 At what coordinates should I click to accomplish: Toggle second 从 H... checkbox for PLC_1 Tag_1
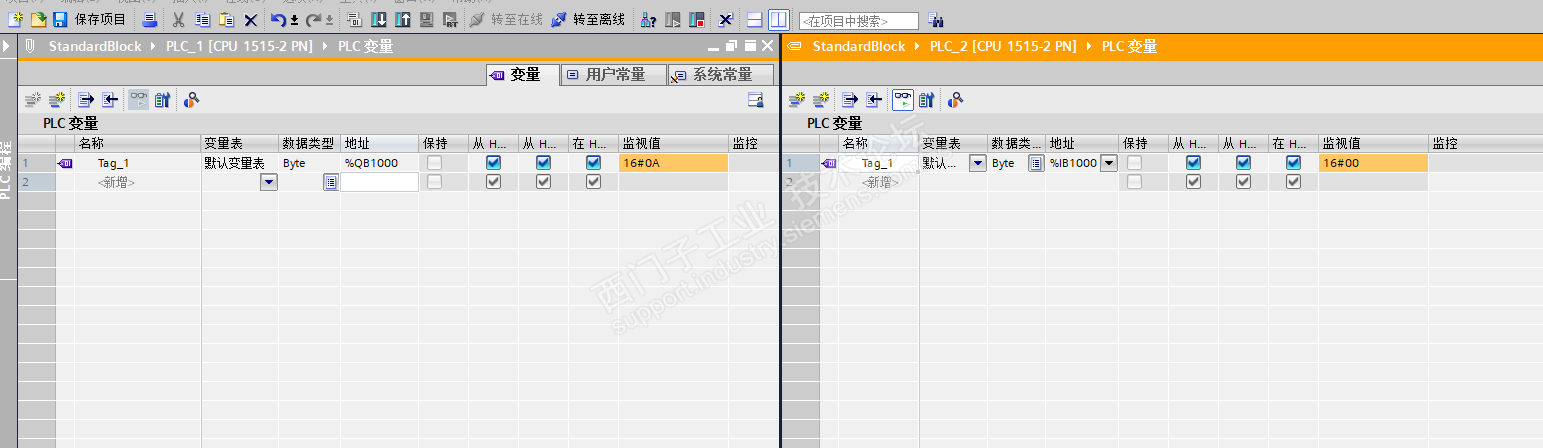pos(543,163)
